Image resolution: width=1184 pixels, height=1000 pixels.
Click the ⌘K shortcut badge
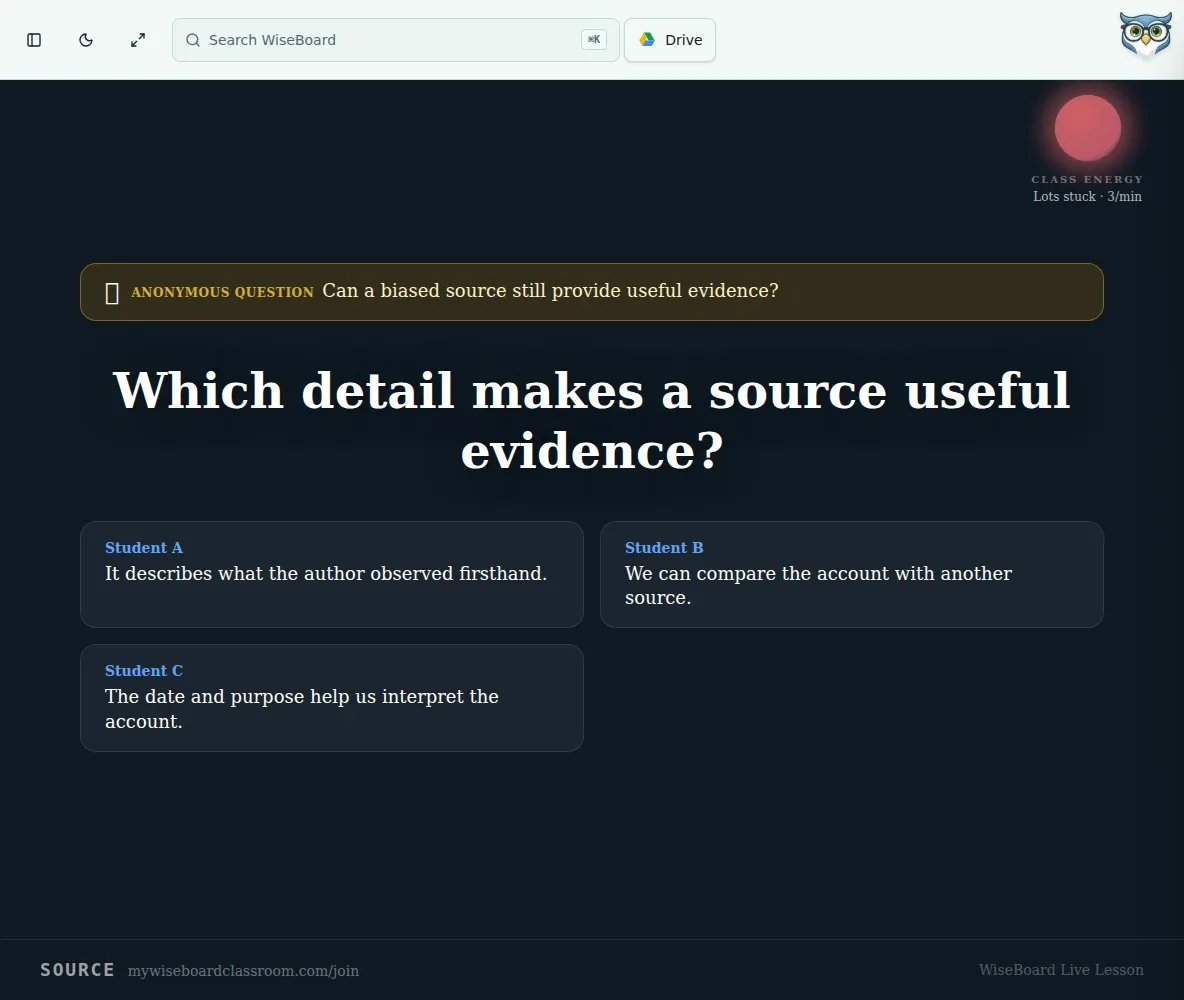coord(594,40)
